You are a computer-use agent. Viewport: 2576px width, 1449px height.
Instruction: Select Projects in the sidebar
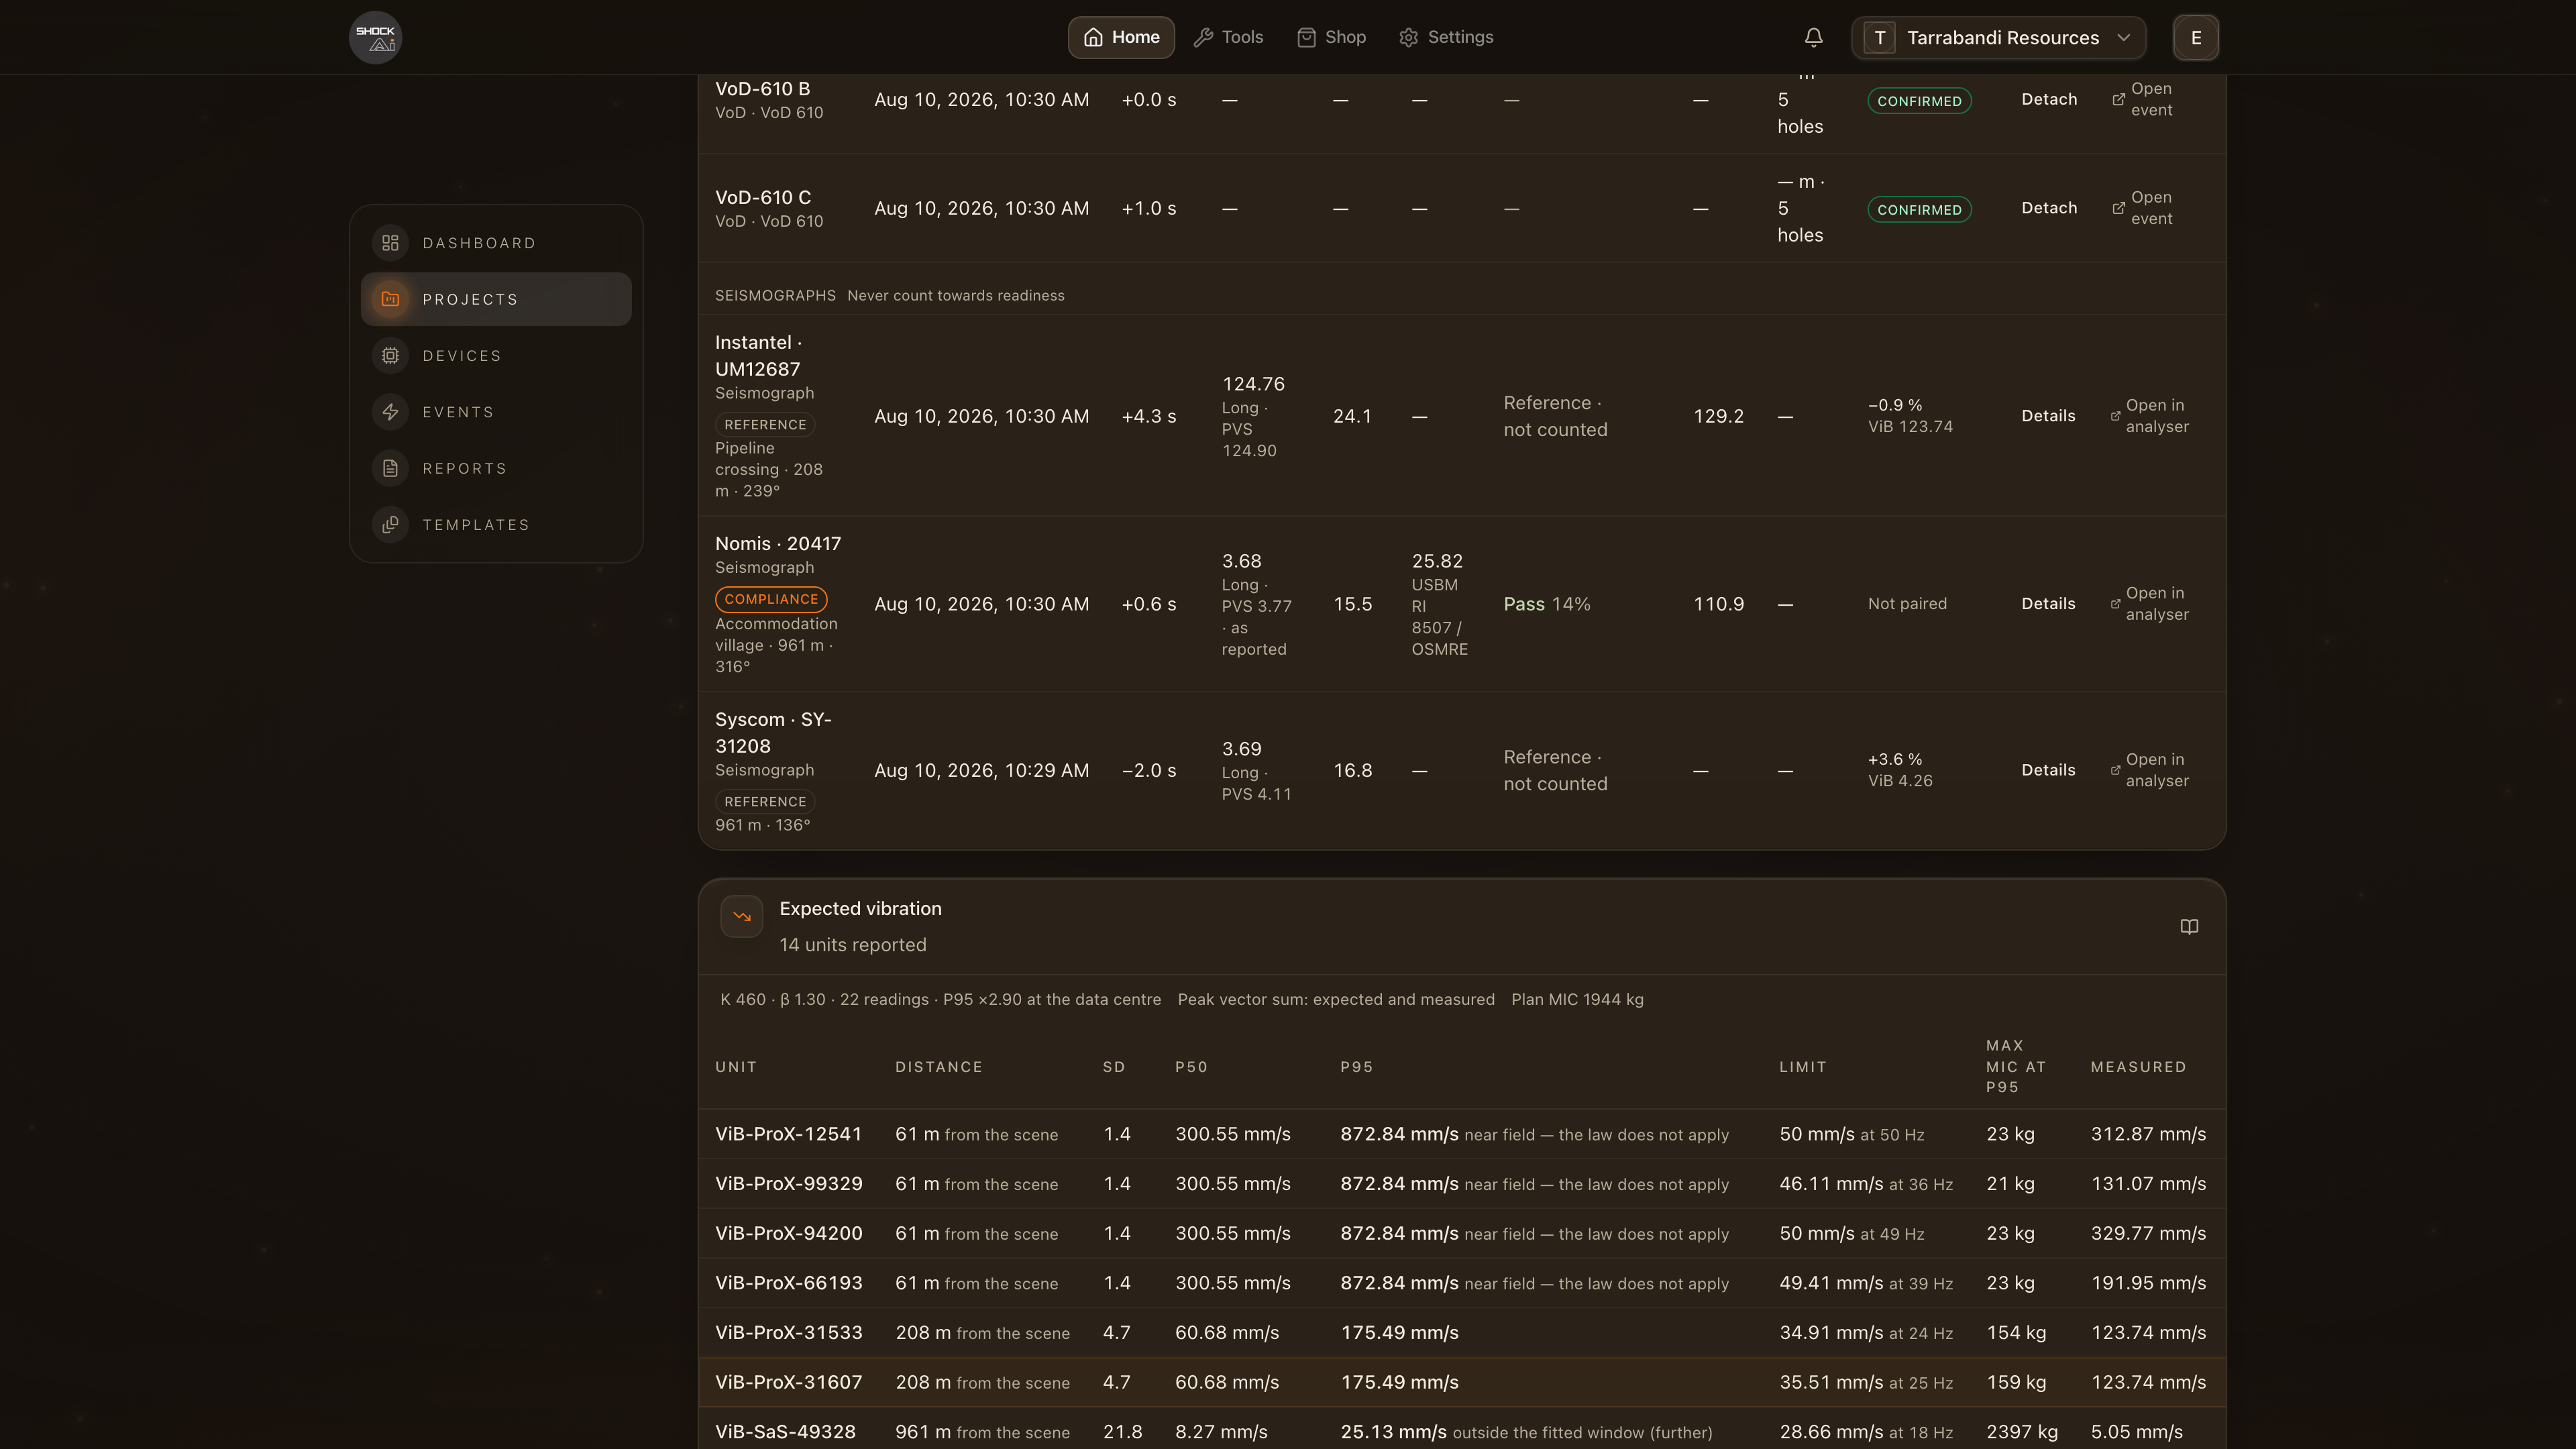(496, 299)
